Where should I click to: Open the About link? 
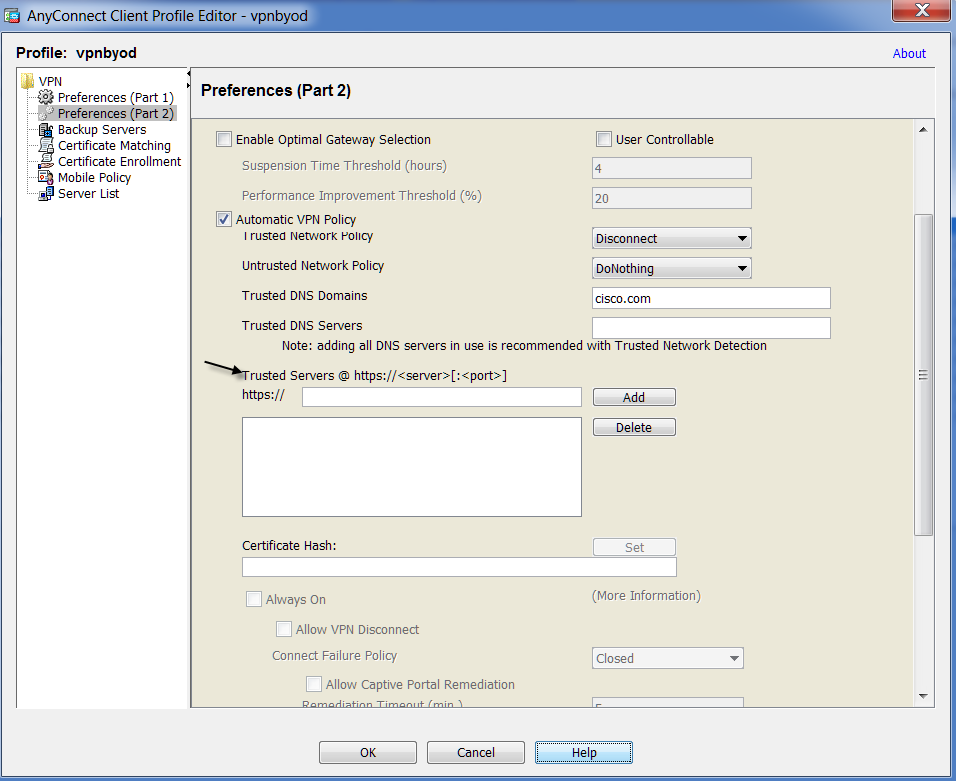point(909,54)
